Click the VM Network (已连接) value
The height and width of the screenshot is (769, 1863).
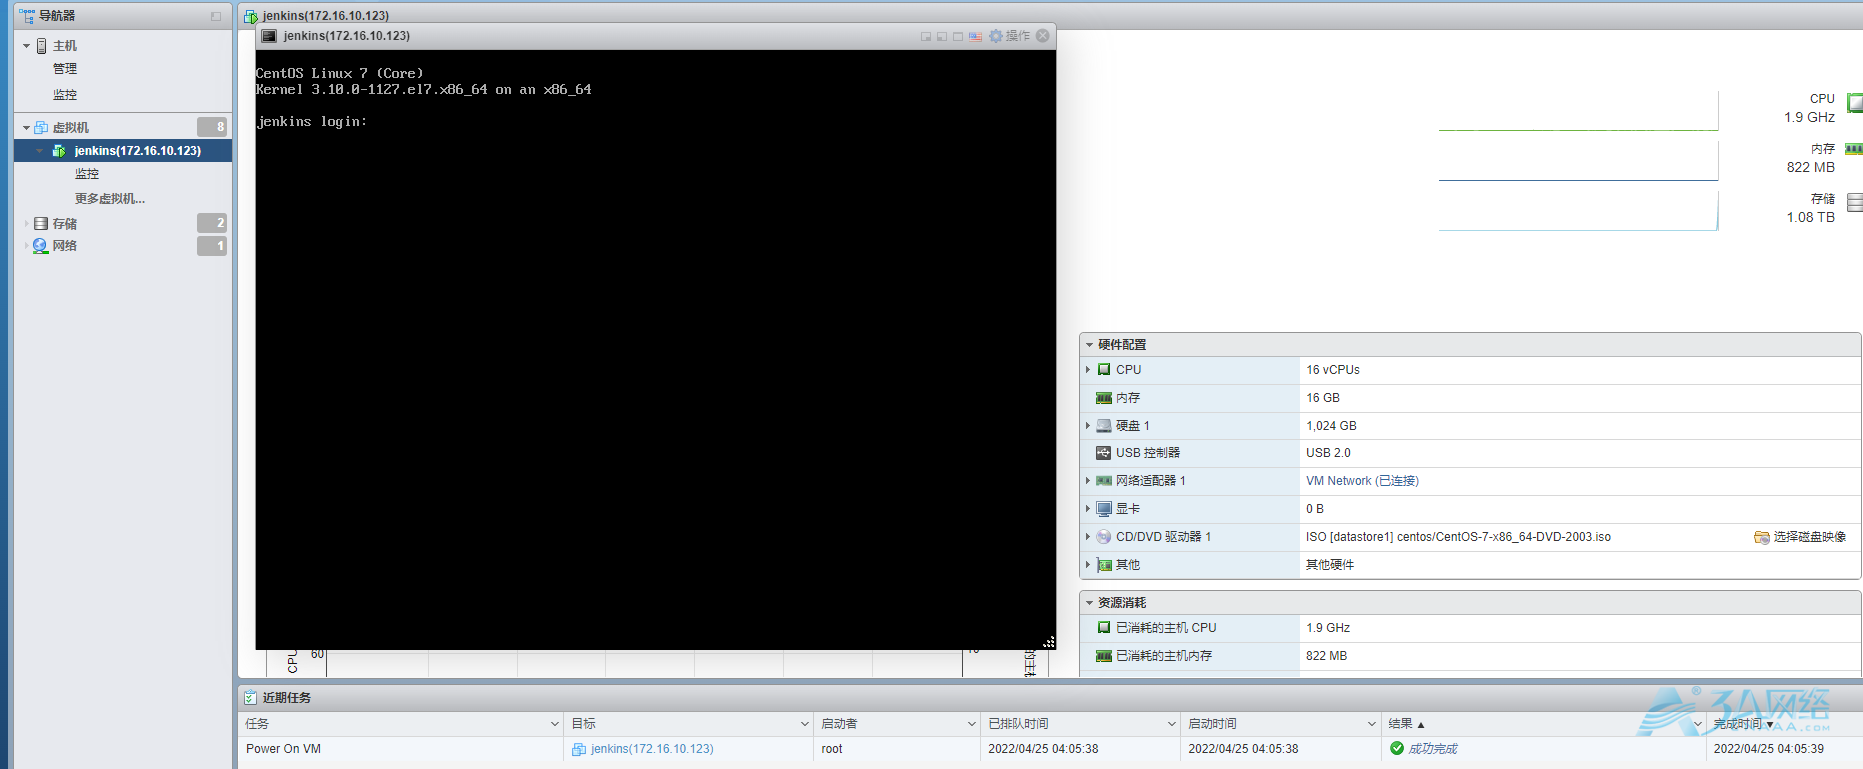pos(1362,481)
